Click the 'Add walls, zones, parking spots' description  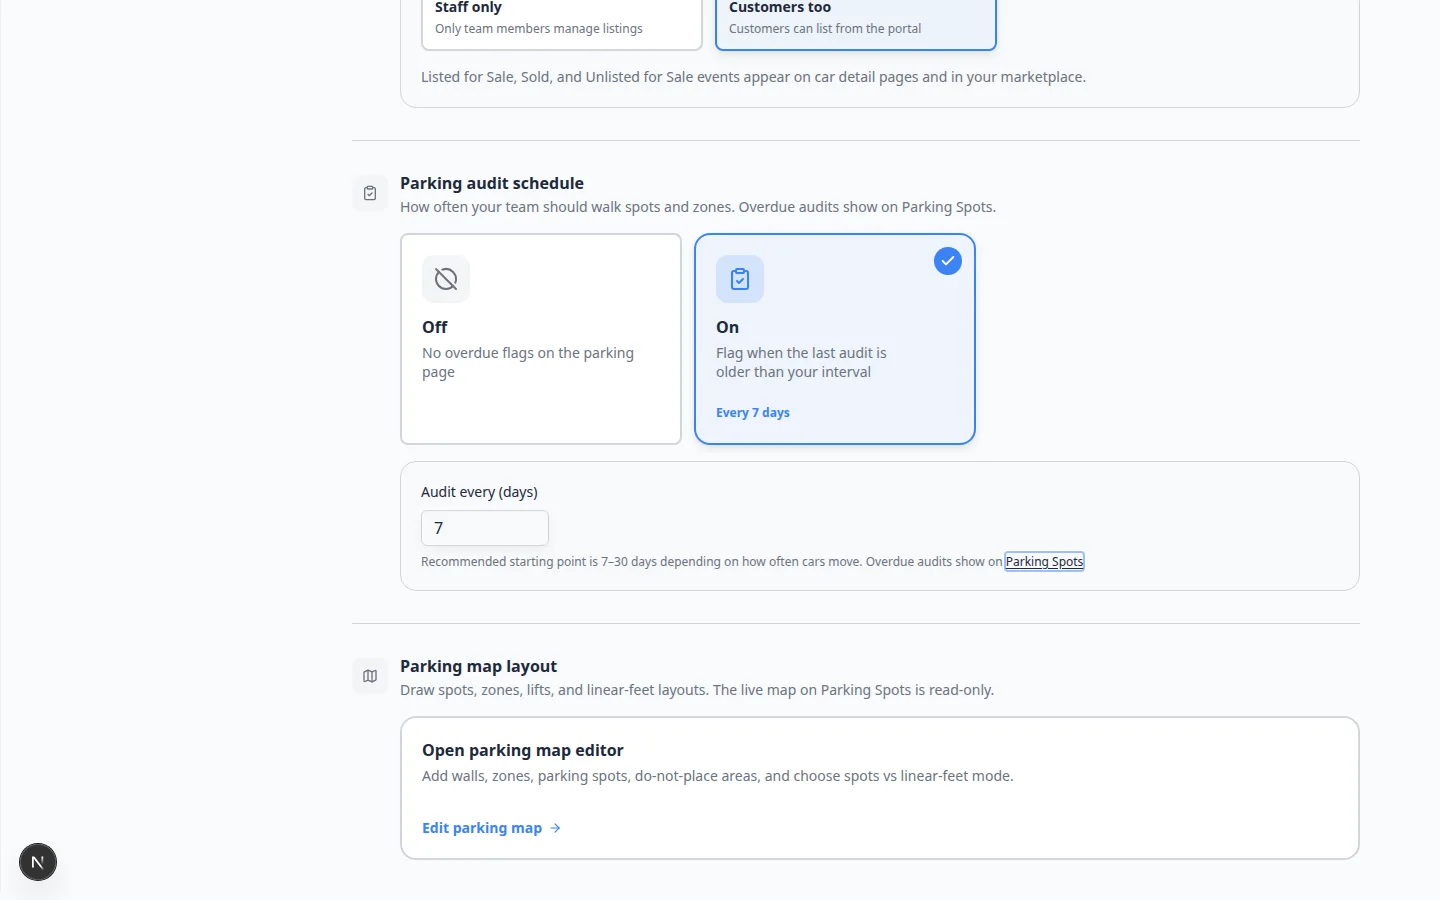pos(718,776)
